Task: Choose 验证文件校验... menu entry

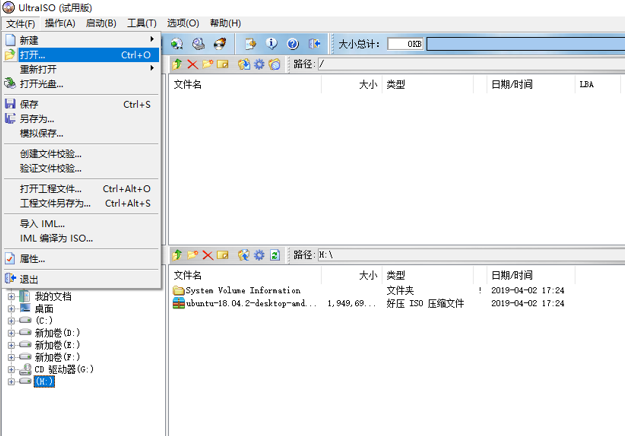Action: pyautogui.click(x=82, y=168)
